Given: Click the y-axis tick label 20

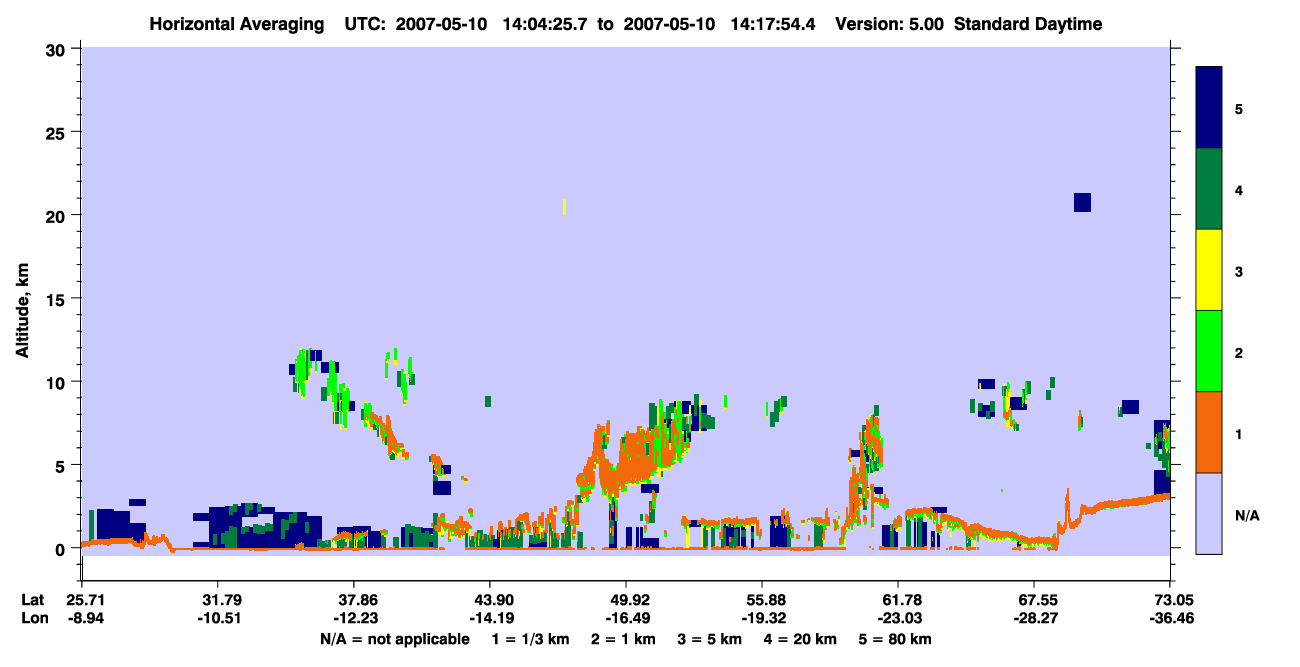Looking at the screenshot, I should pyautogui.click(x=58, y=215).
